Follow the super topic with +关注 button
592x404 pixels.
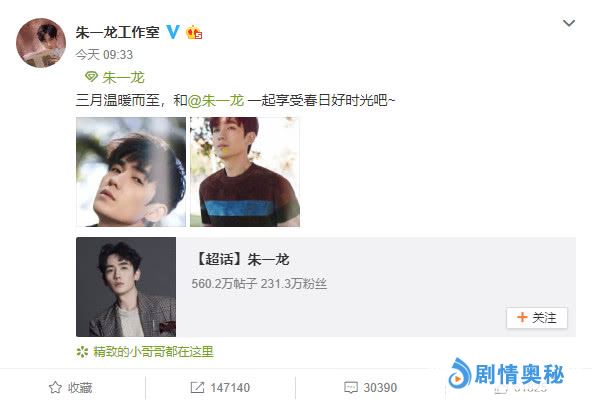click(537, 318)
